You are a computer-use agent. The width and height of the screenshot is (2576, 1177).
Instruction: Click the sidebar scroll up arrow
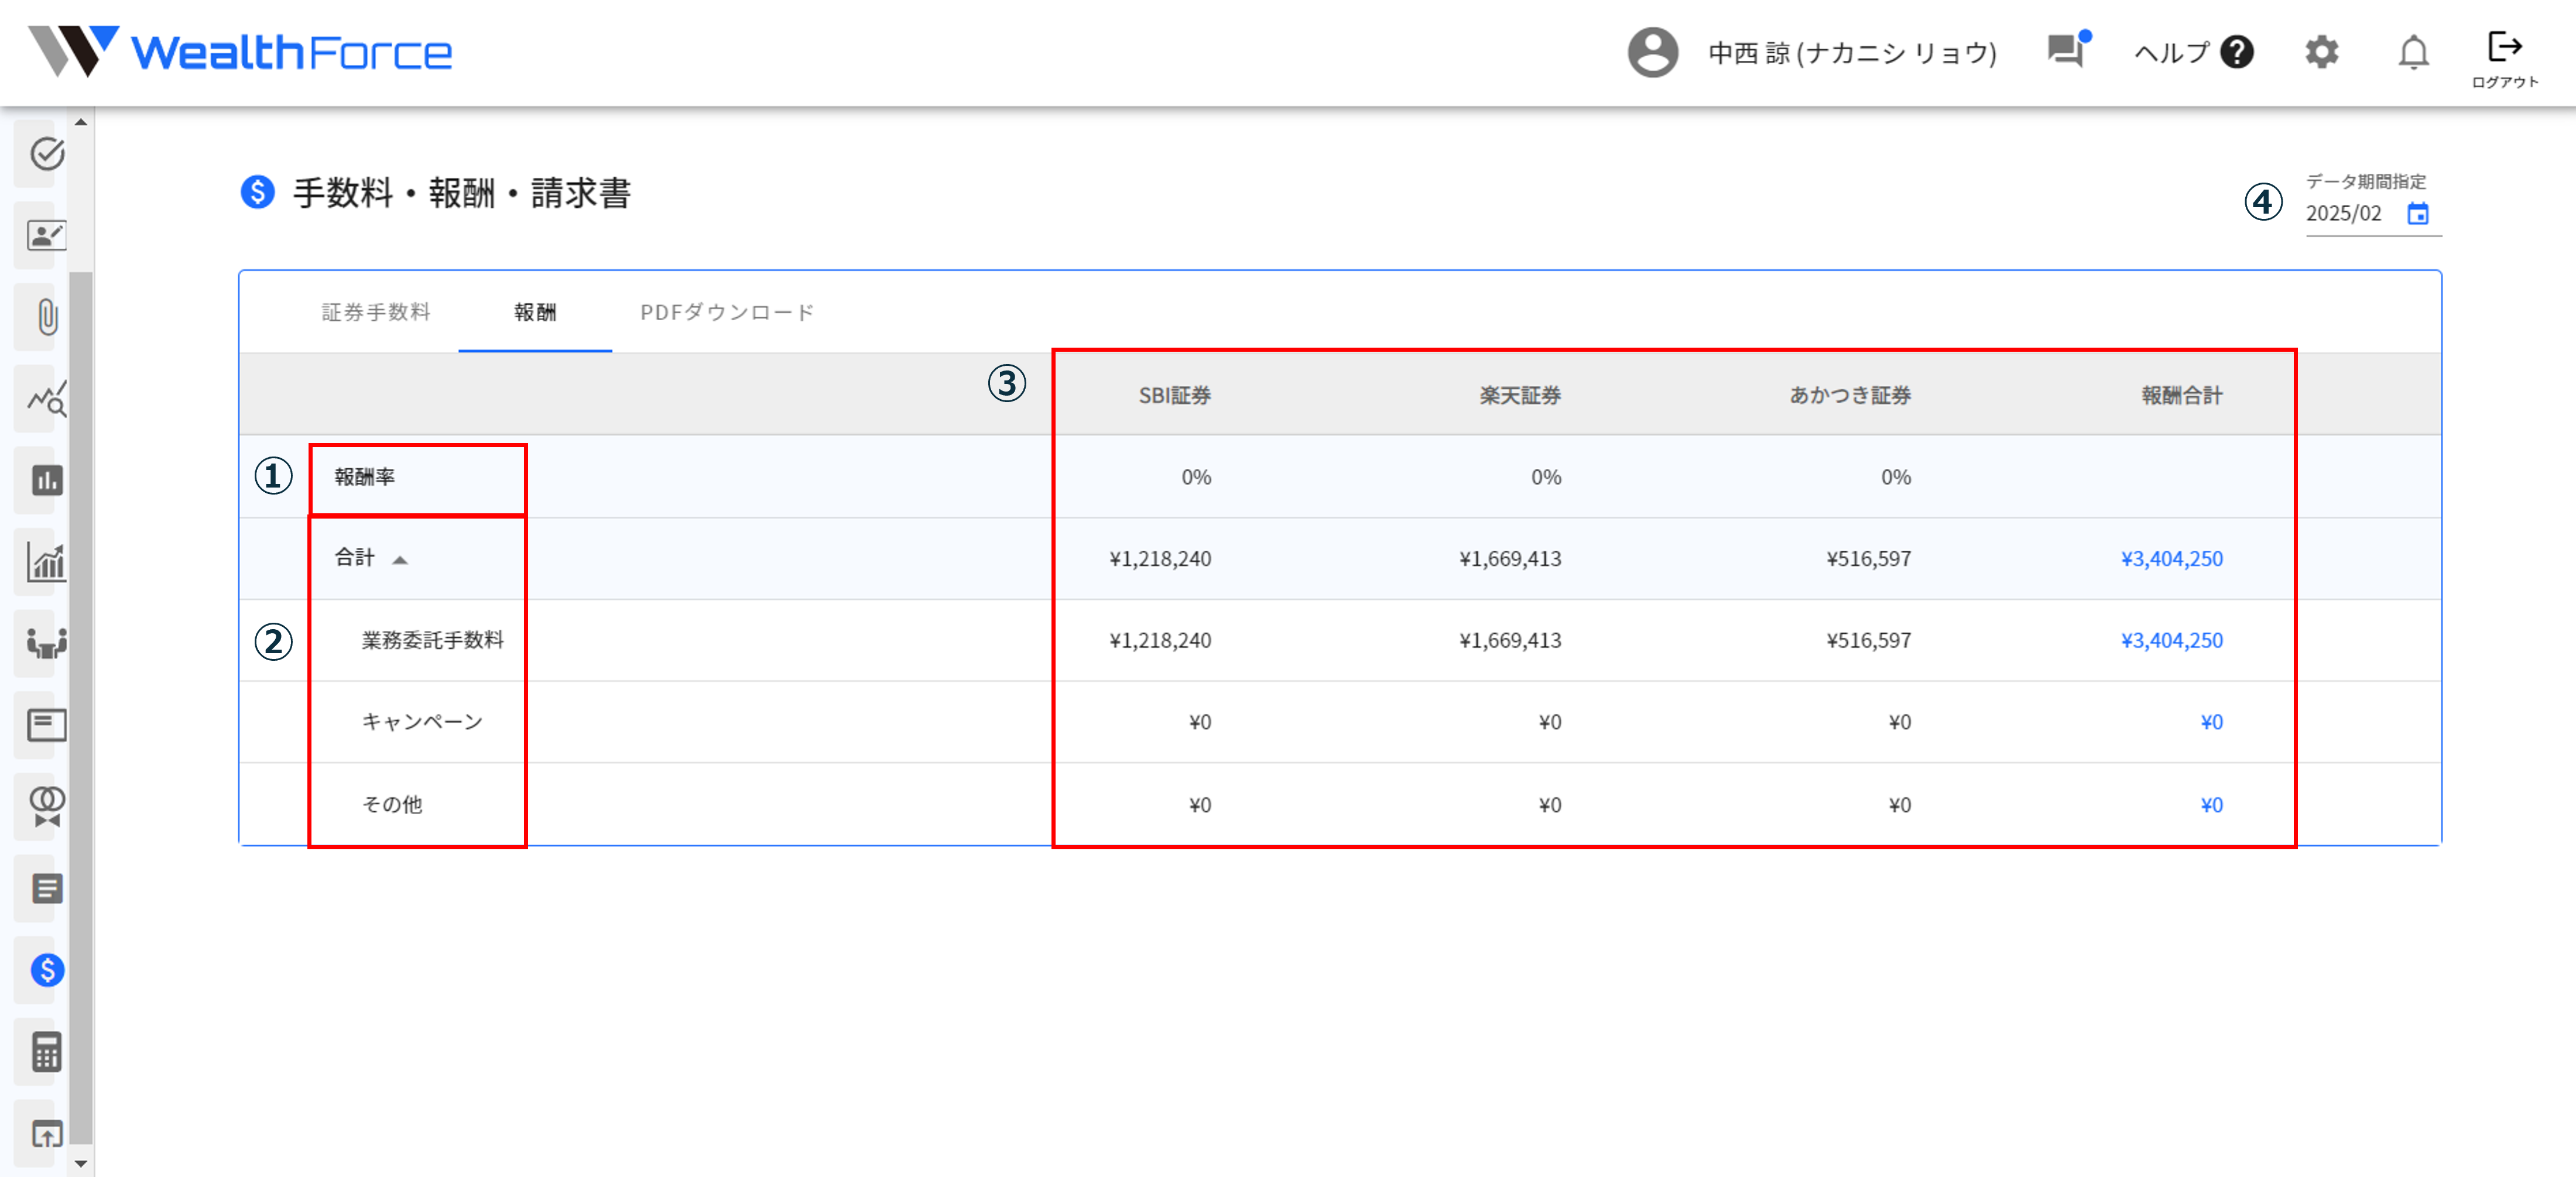coord(81,122)
